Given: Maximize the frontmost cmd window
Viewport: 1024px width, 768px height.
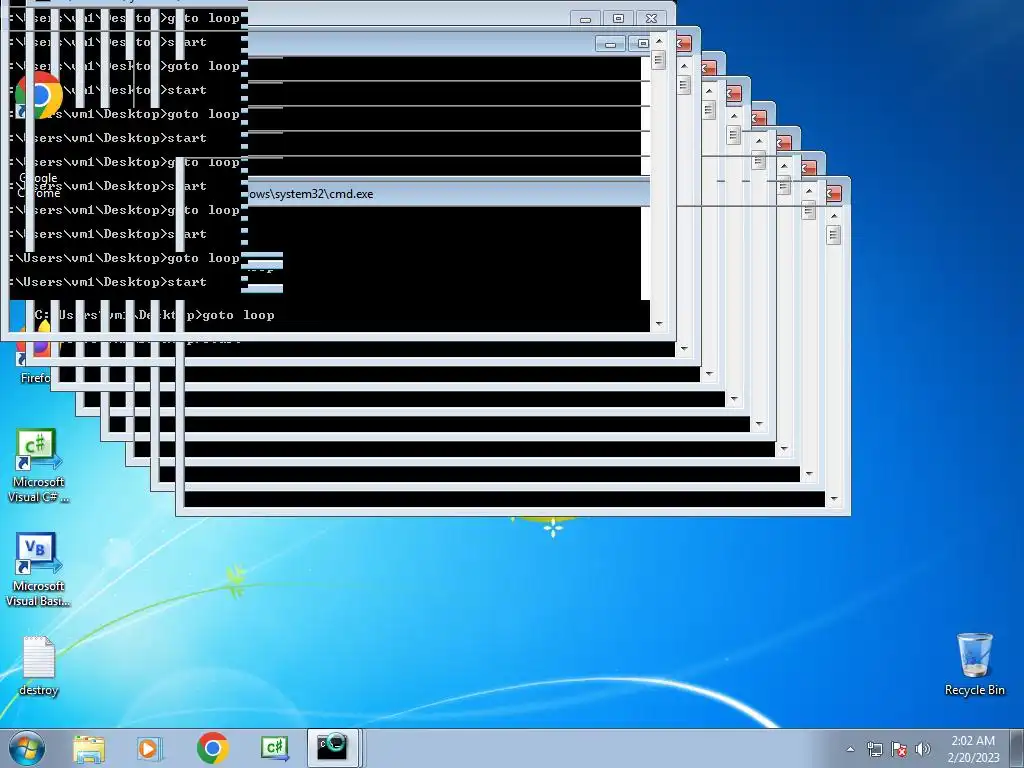Looking at the screenshot, I should [618, 19].
